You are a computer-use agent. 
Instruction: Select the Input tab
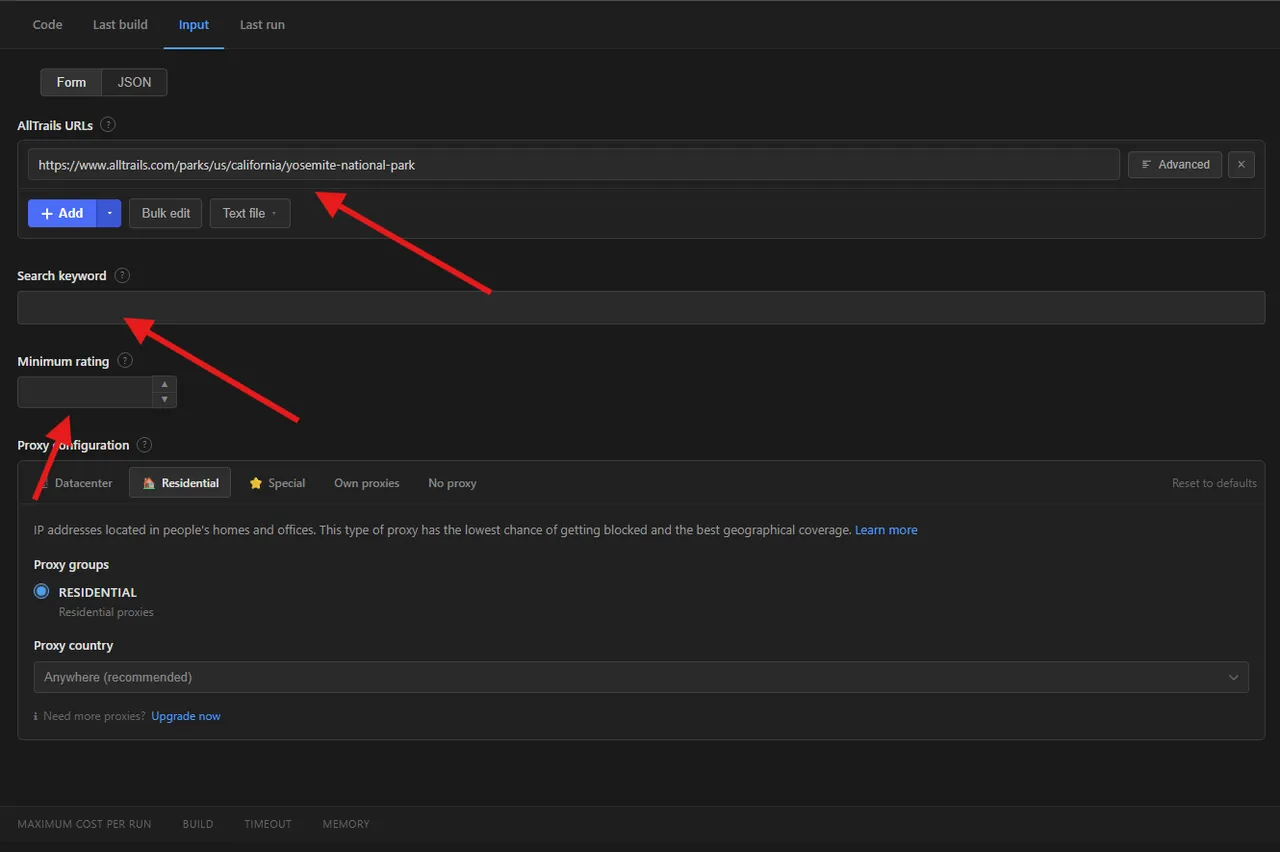pyautogui.click(x=194, y=25)
